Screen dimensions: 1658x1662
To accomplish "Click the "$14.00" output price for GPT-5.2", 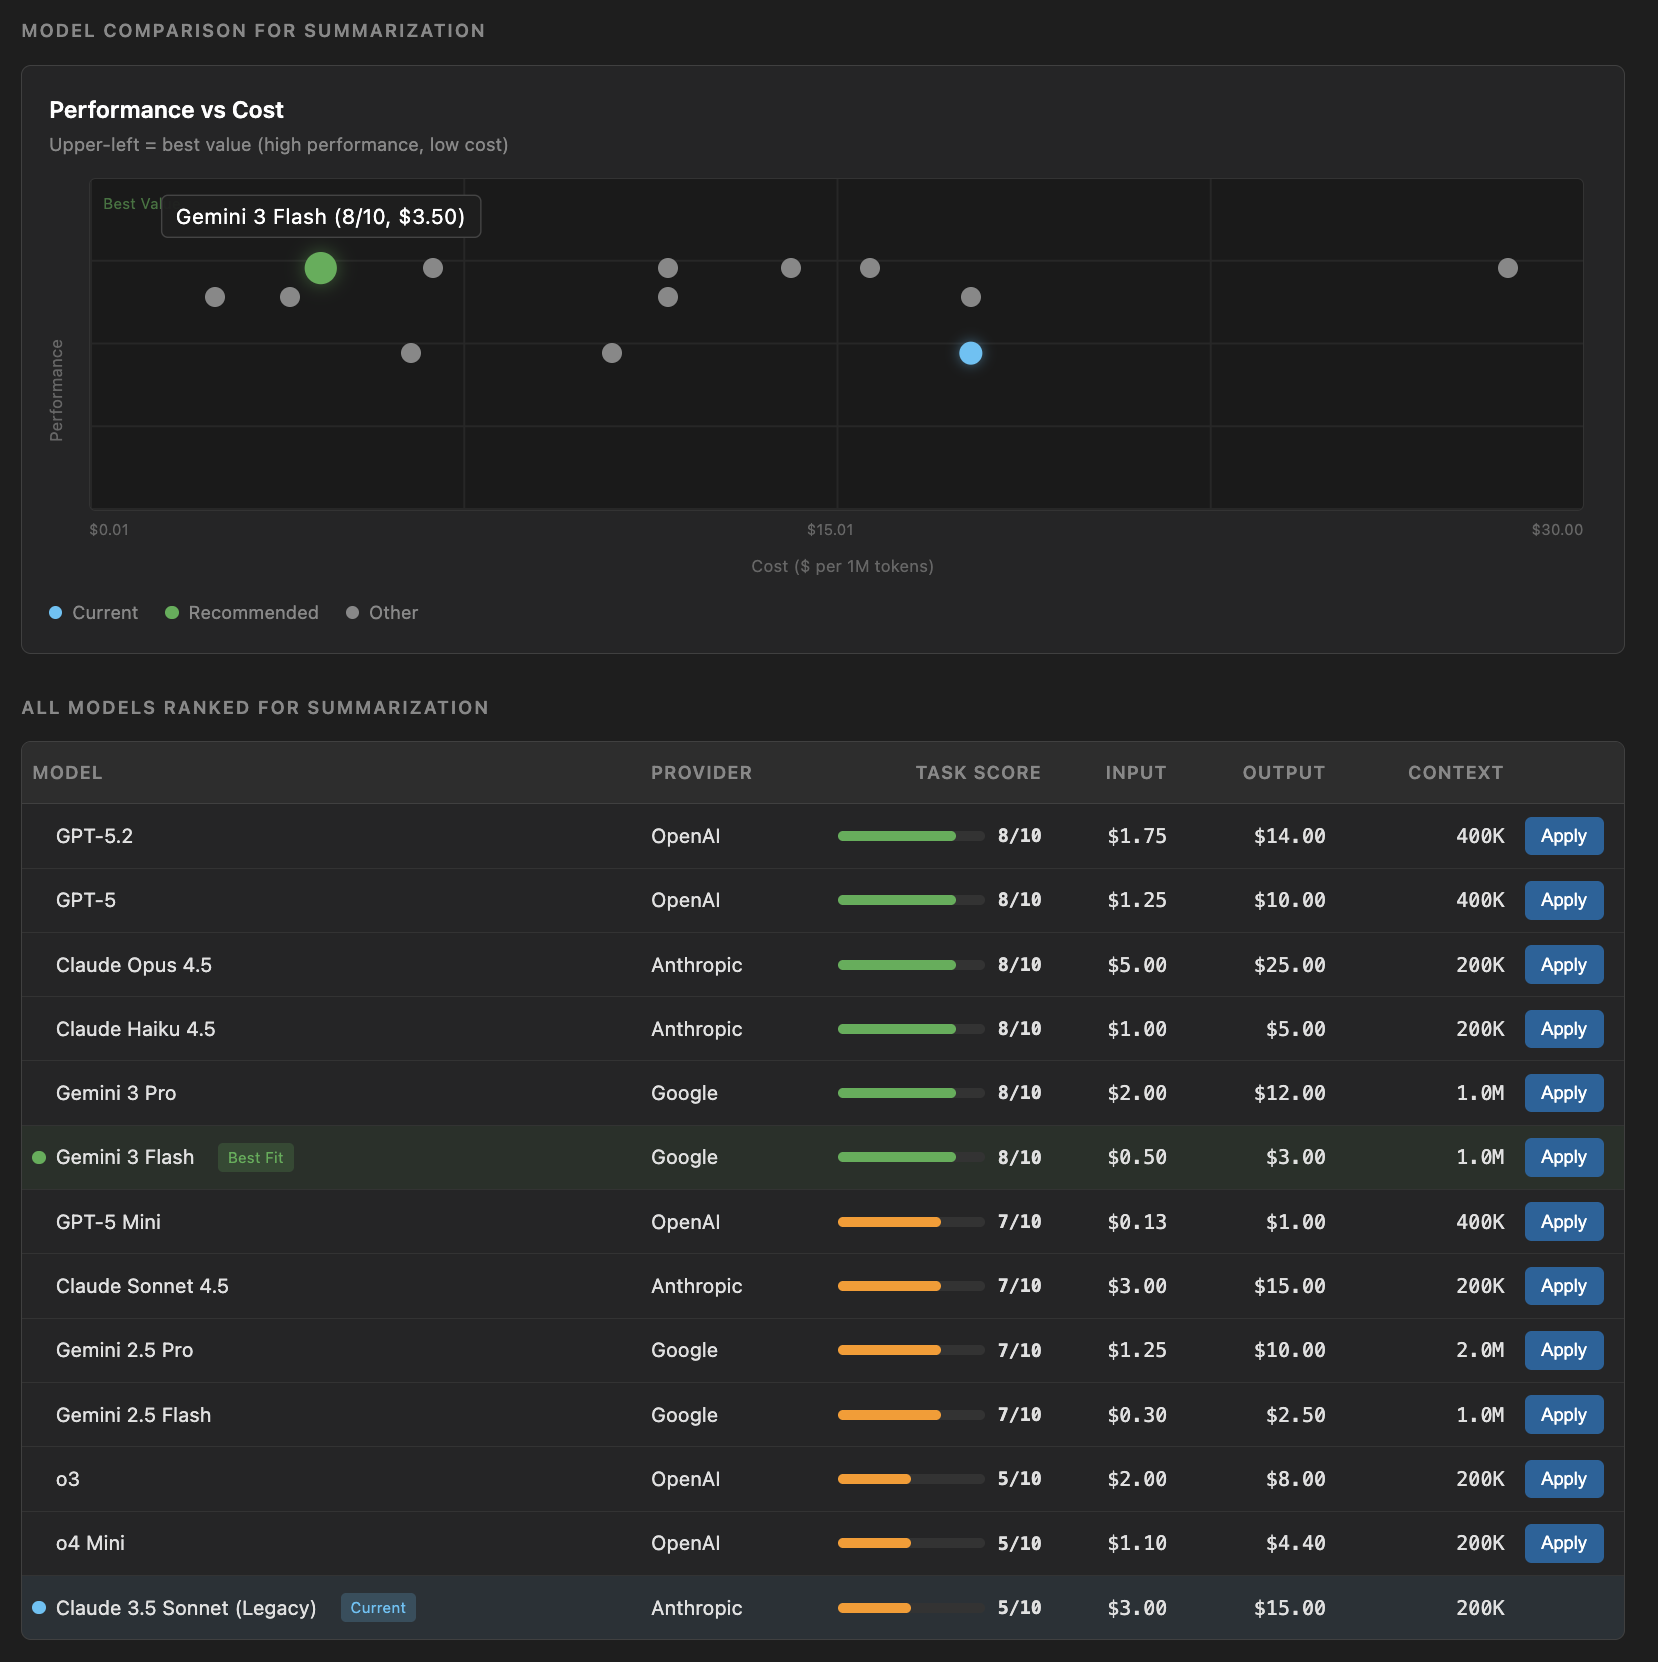I will coord(1289,836).
